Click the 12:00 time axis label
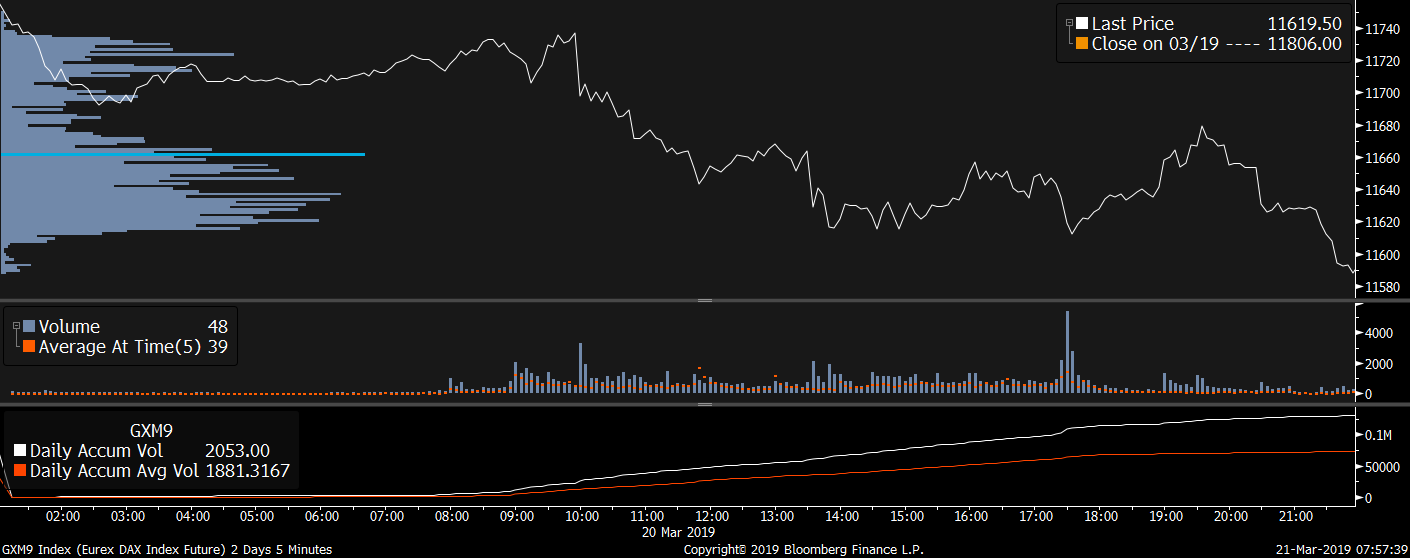1410x558 pixels. pyautogui.click(x=712, y=517)
